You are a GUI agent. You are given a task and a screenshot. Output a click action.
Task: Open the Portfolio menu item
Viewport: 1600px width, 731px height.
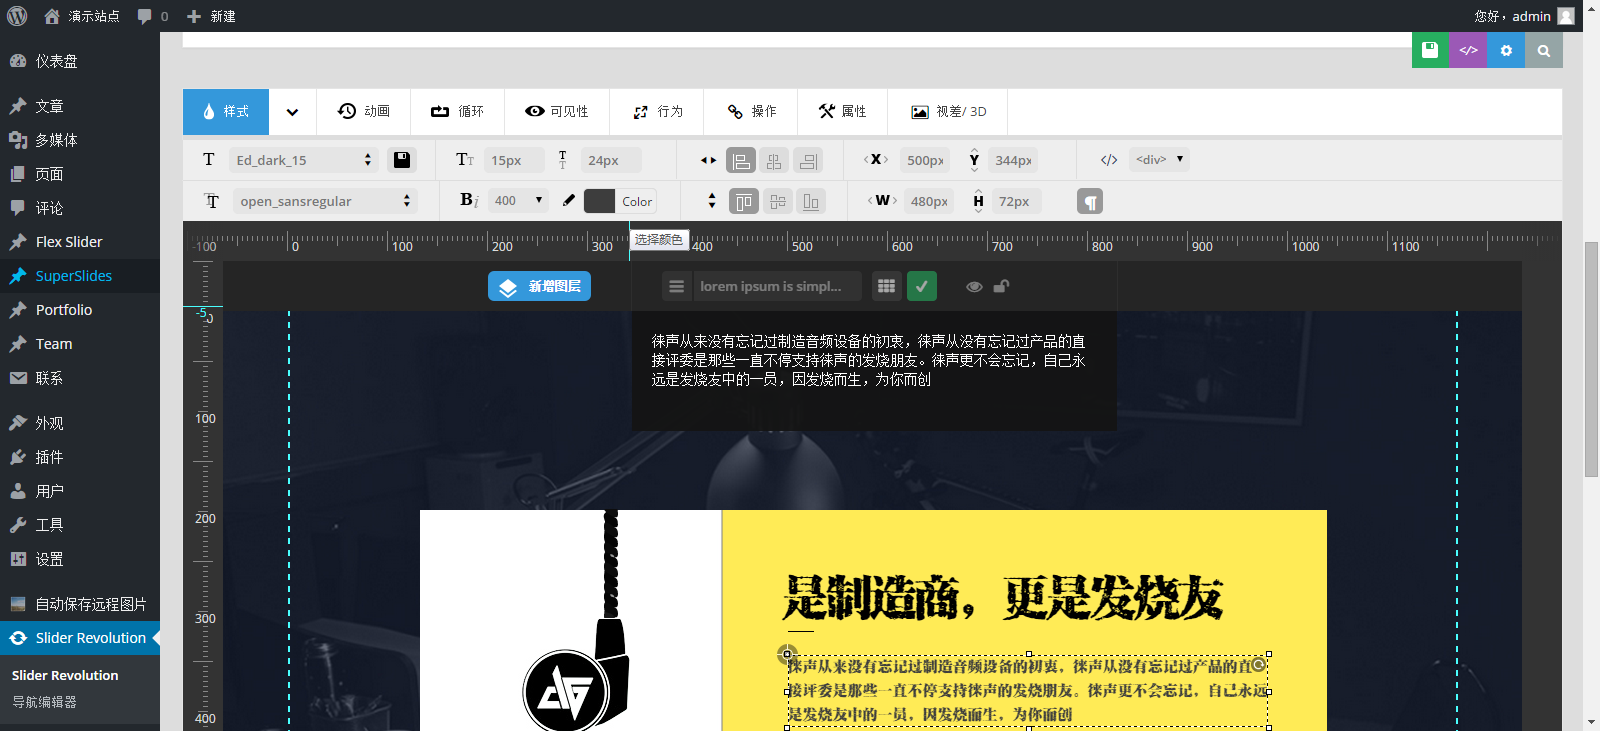point(80,310)
